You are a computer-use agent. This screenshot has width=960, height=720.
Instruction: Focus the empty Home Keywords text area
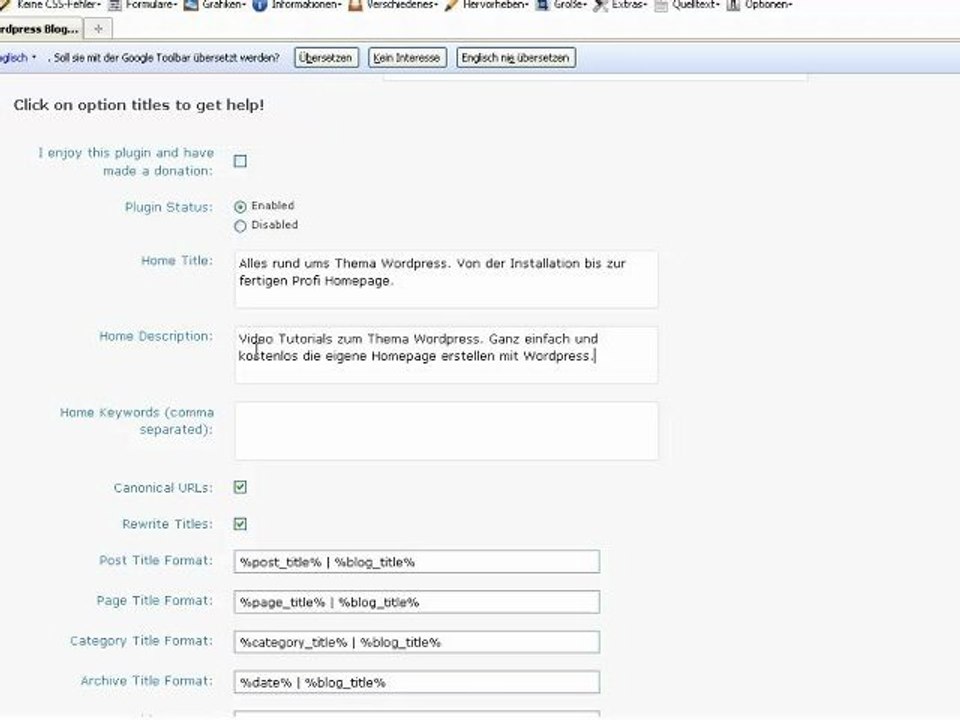pyautogui.click(x=446, y=431)
